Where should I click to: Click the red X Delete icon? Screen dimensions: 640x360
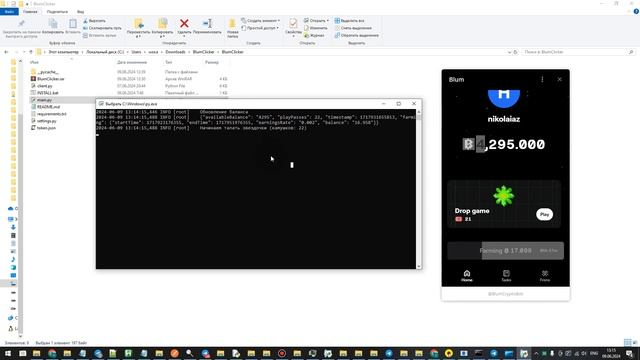[x=184, y=24]
